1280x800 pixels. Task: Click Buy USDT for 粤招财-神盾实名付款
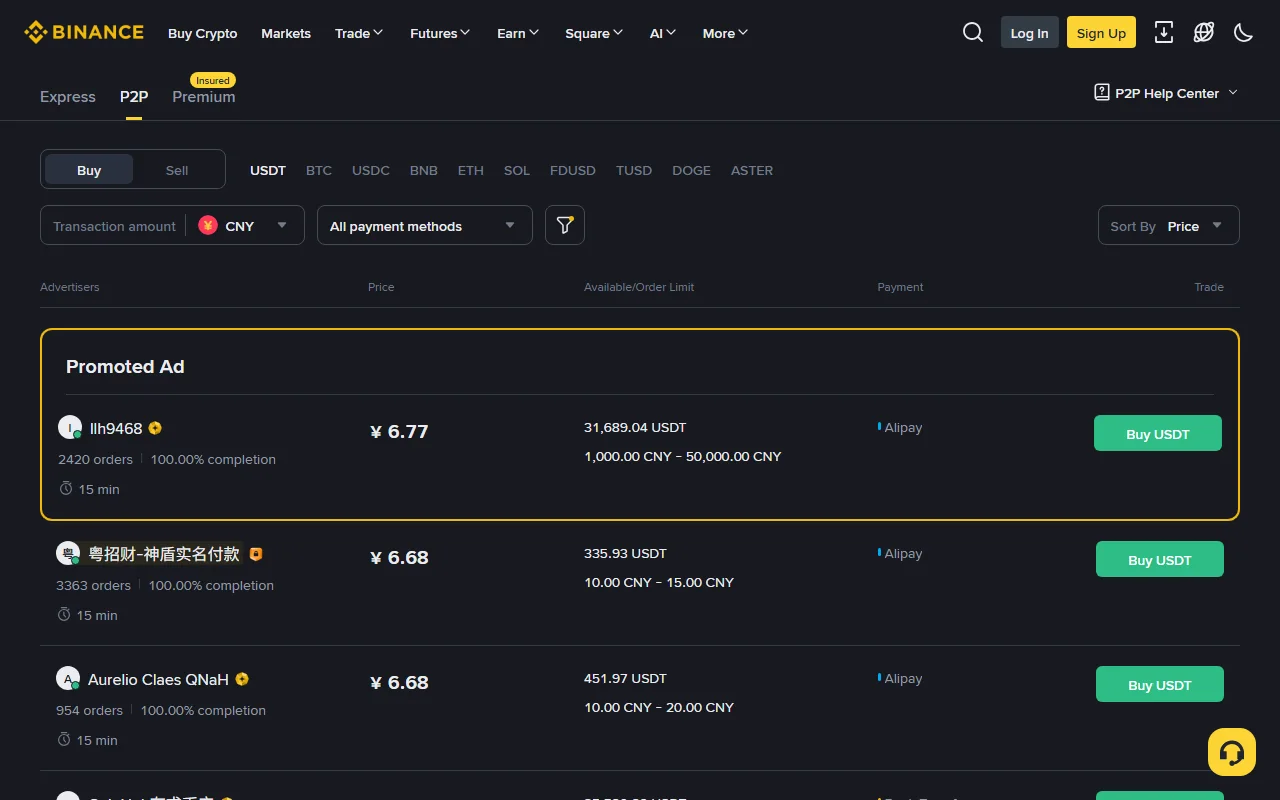1160,559
